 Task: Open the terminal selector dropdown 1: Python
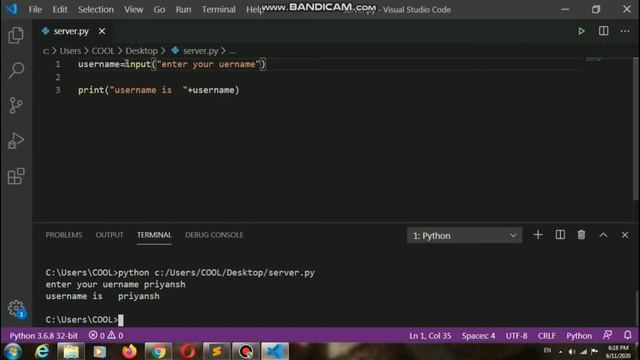[464, 236]
